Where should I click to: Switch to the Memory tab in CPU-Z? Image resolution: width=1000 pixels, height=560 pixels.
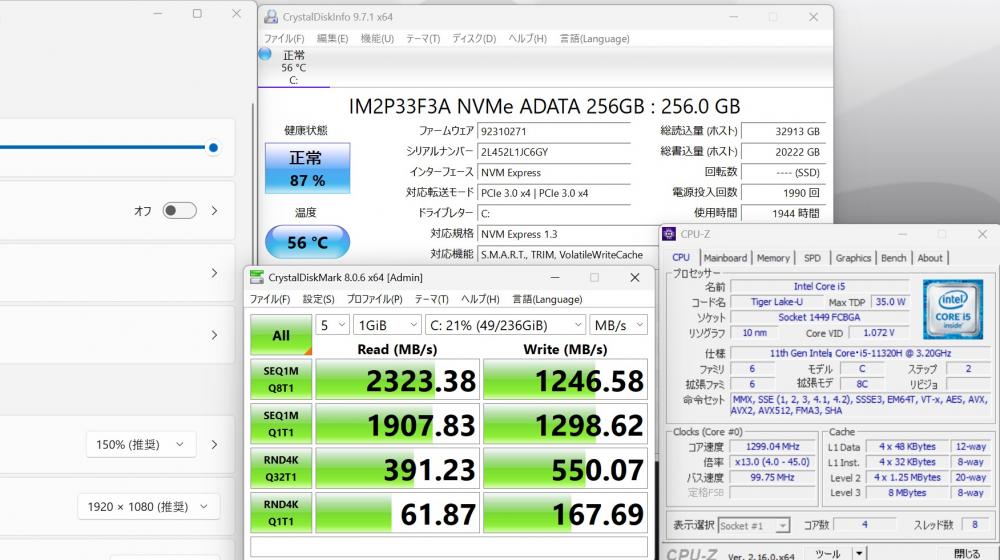point(773,258)
